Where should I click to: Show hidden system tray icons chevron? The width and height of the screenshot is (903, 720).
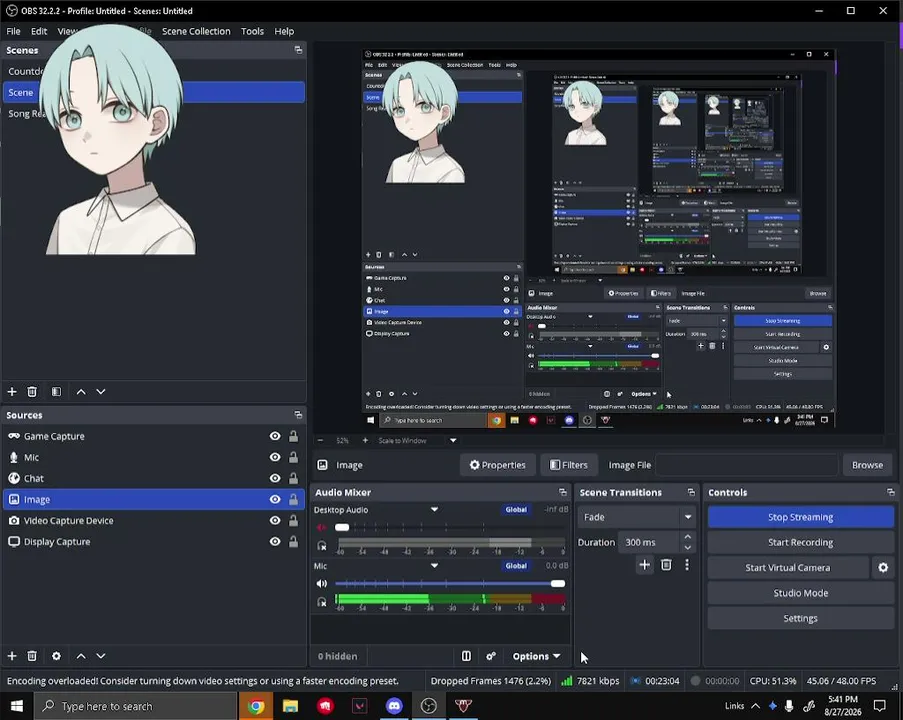[x=756, y=706]
